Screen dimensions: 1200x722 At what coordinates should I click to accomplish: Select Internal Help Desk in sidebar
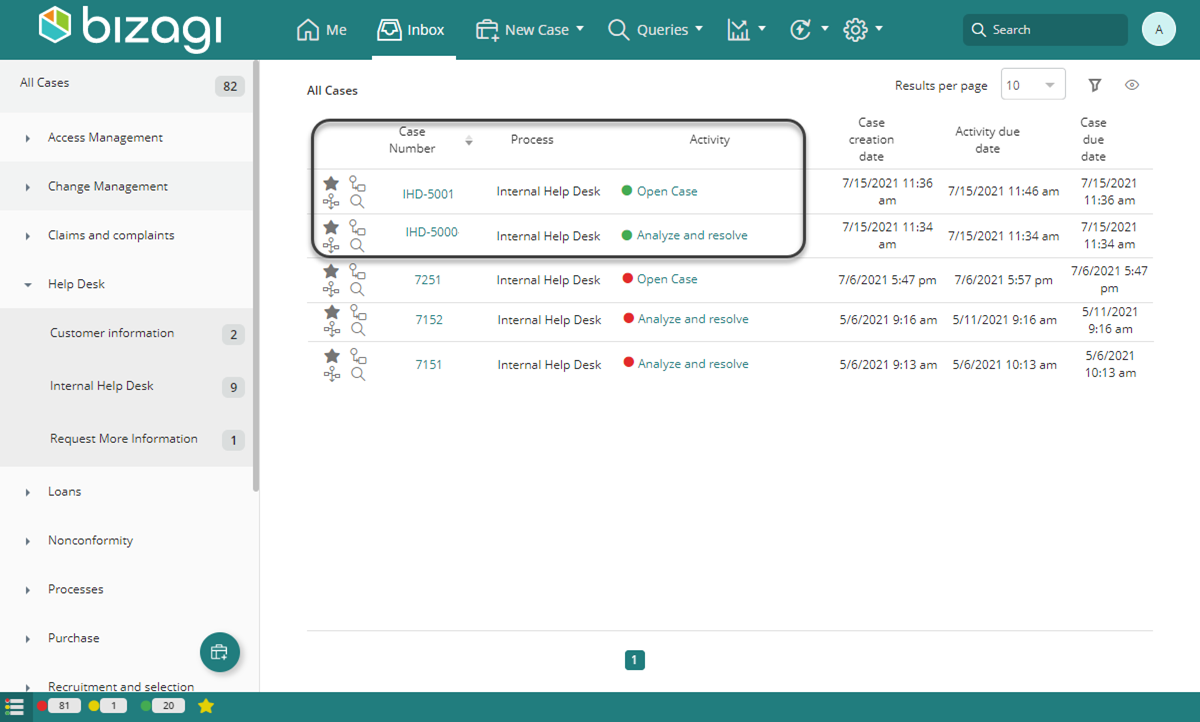pos(127,386)
